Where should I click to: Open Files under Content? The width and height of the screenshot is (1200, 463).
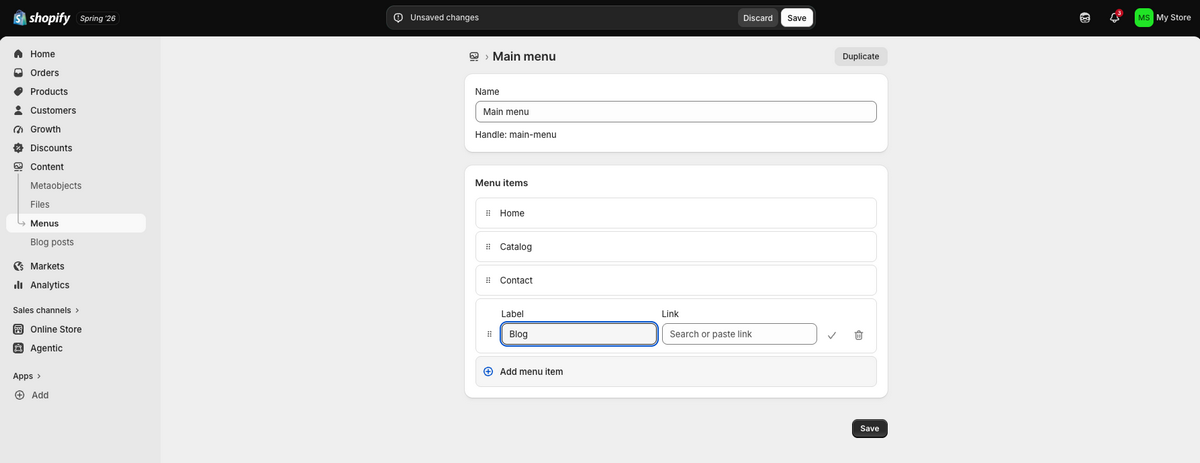click(40, 204)
